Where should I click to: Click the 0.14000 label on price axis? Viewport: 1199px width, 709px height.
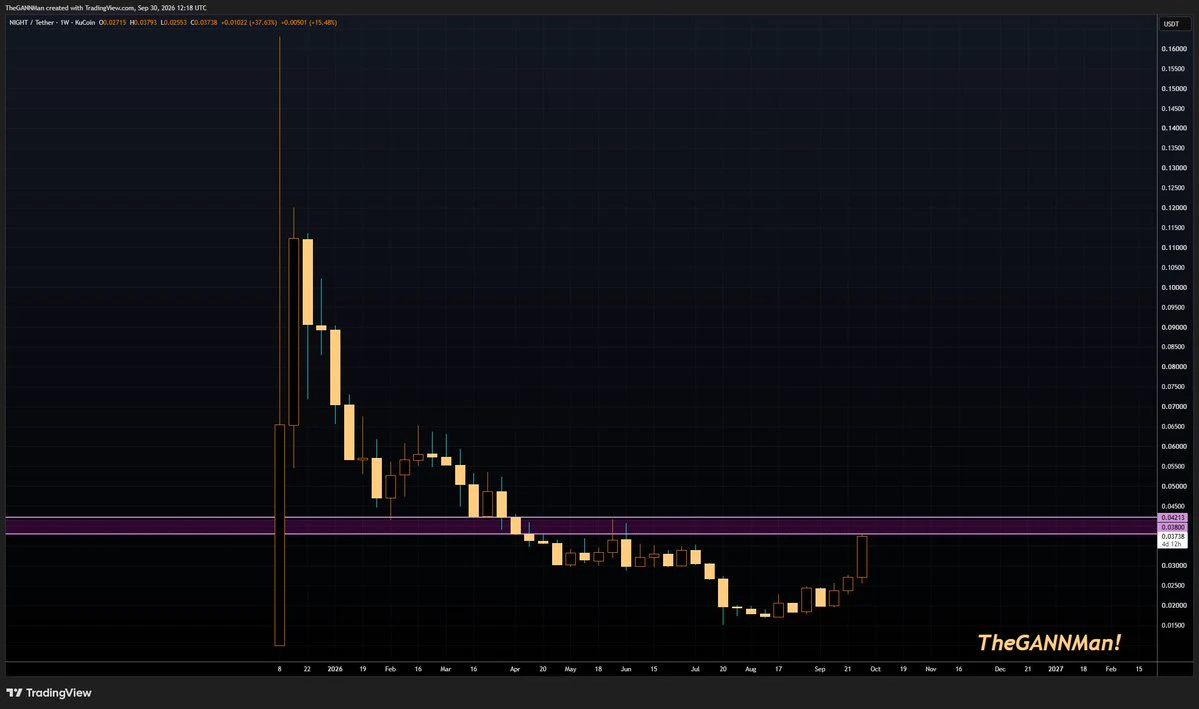click(x=1174, y=128)
